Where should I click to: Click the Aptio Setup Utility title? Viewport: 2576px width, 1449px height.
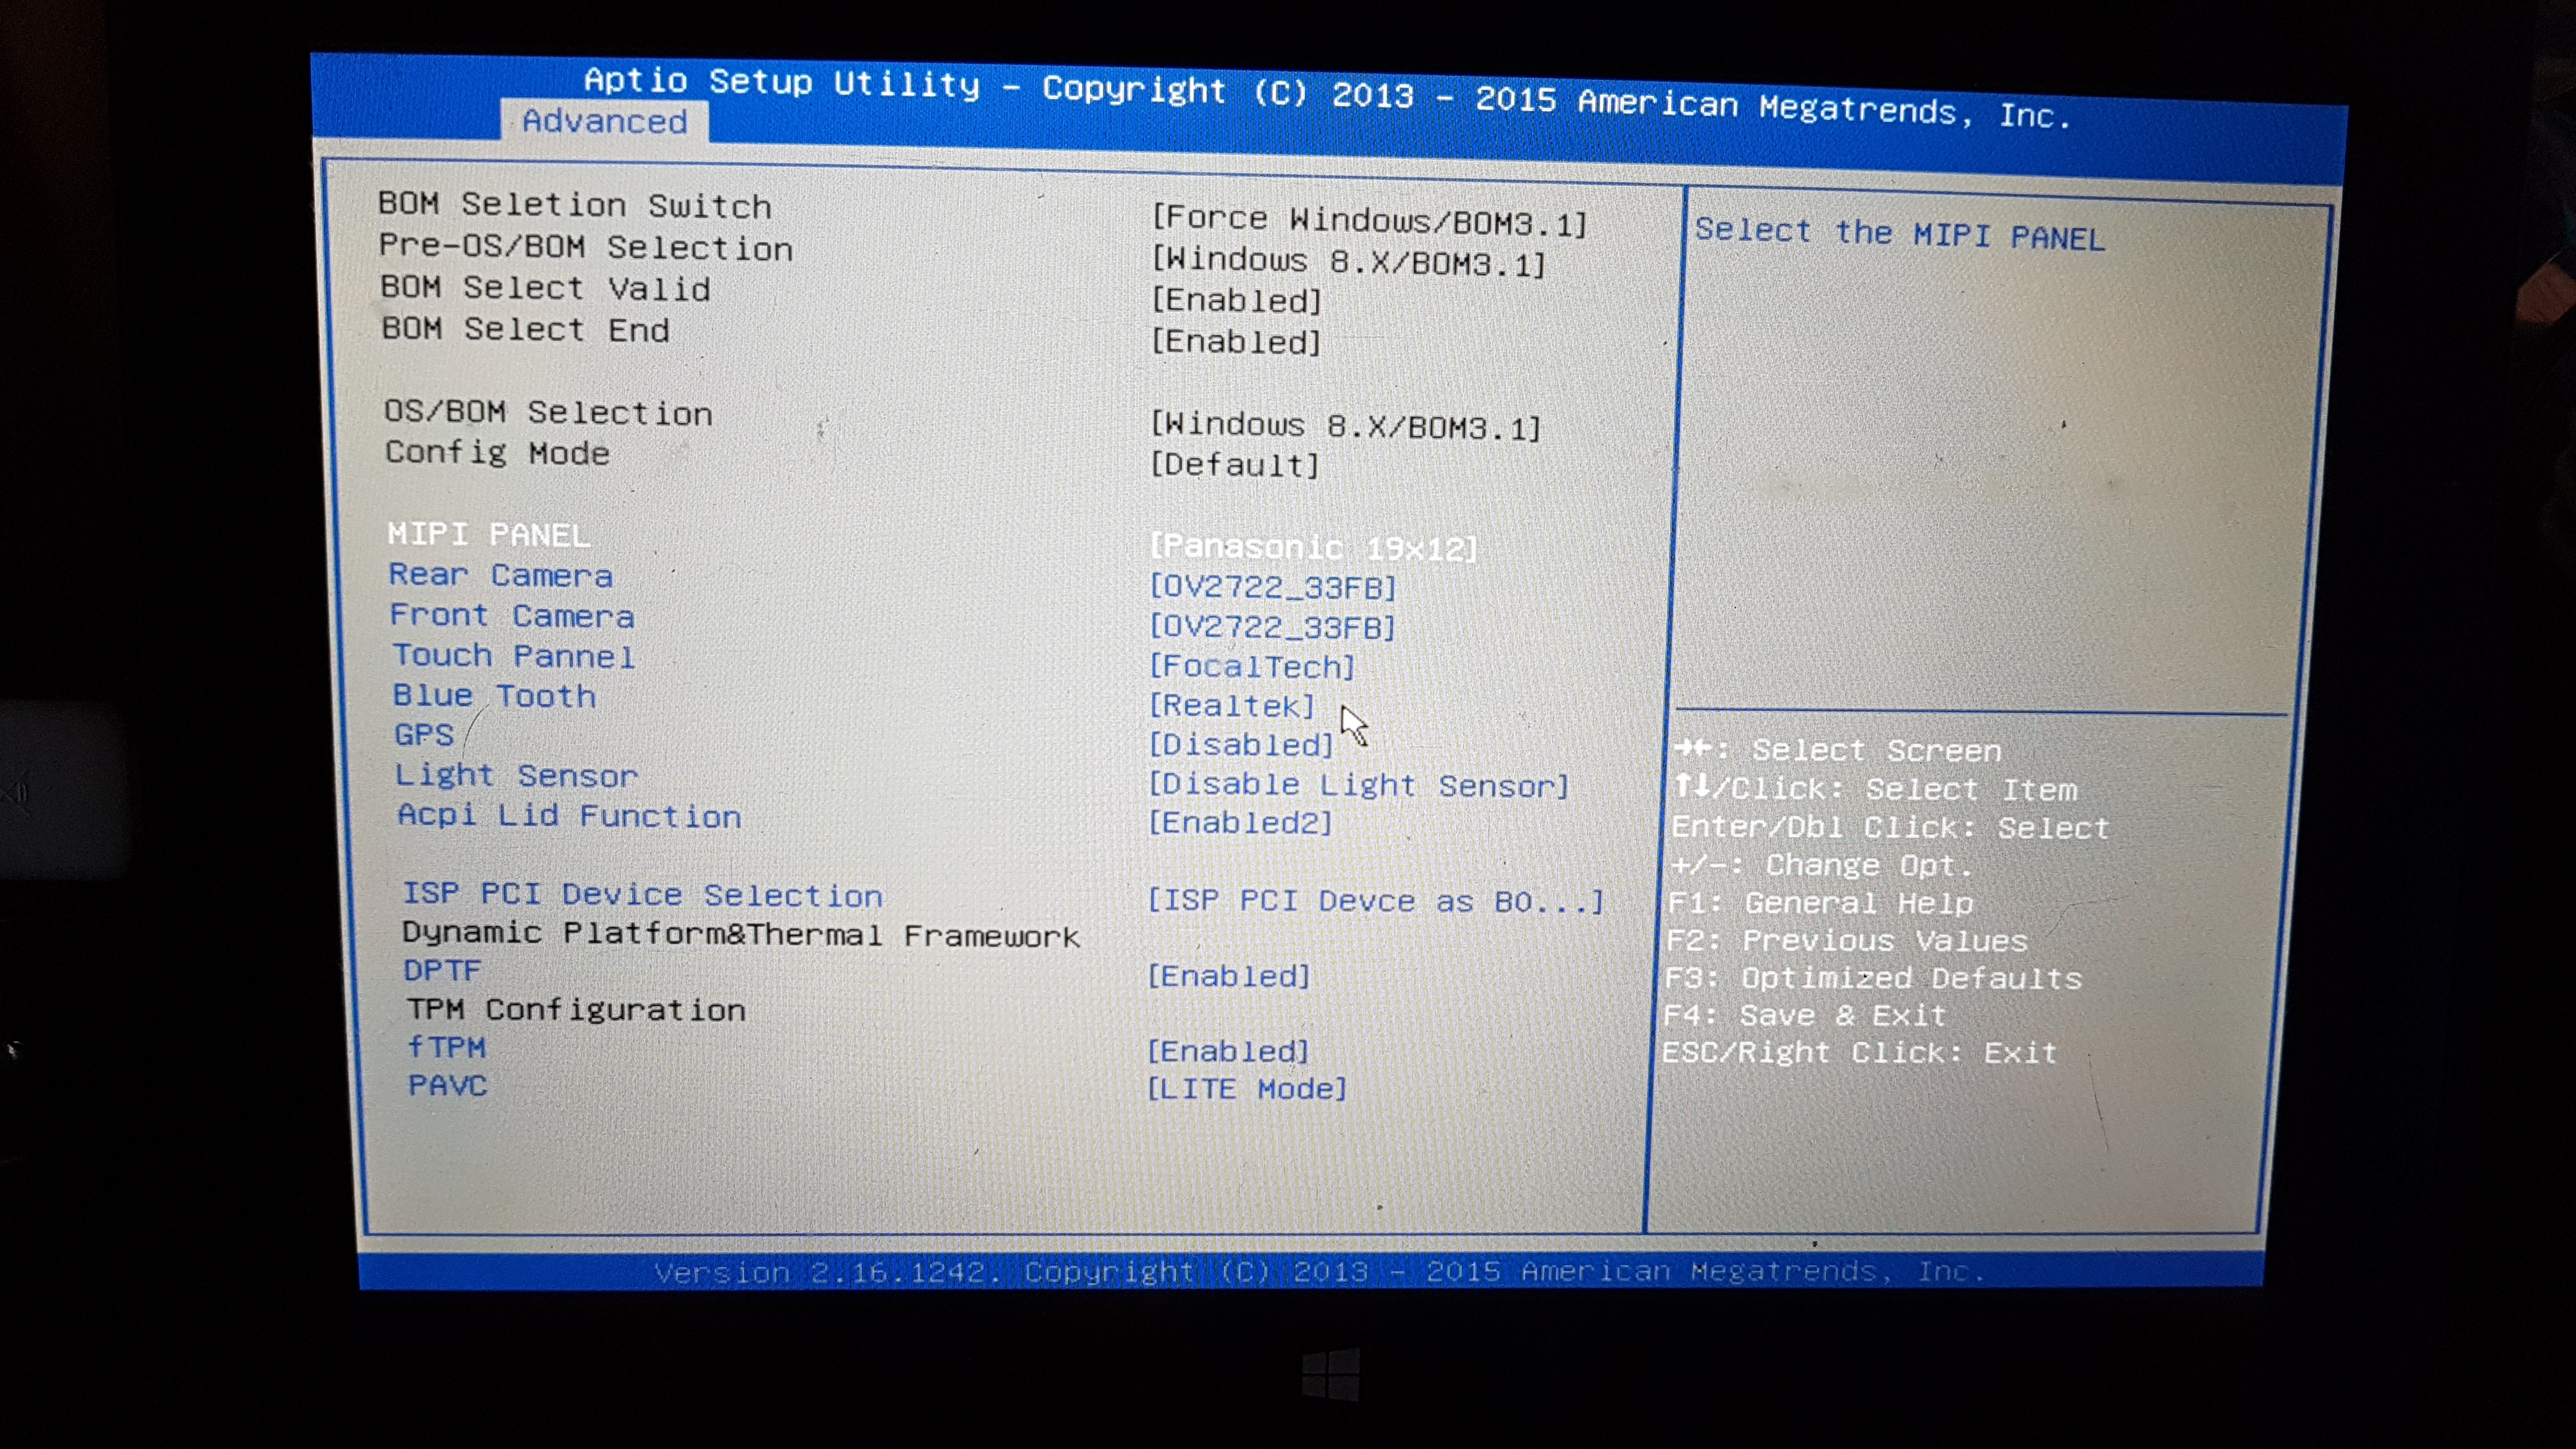[1327, 97]
